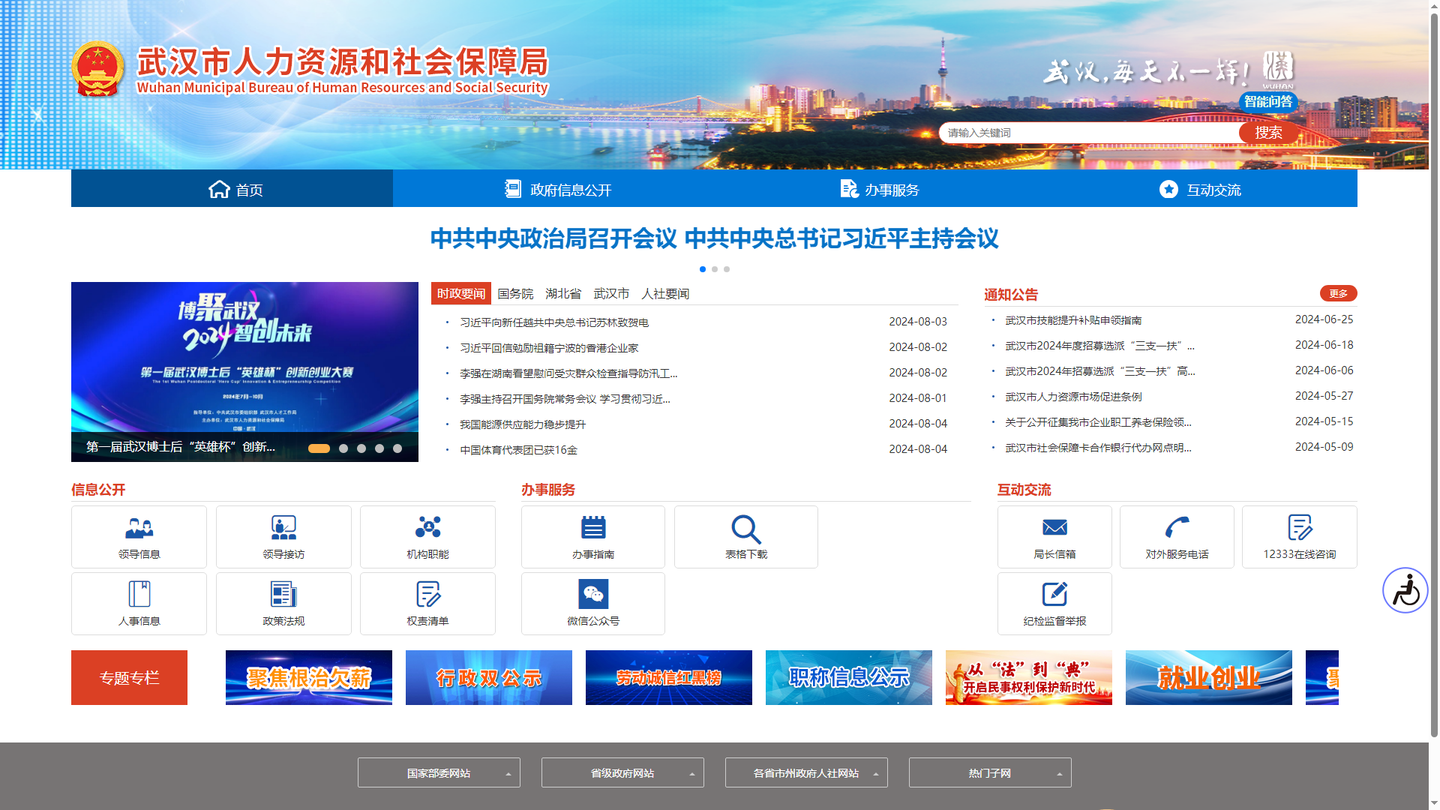Open notice 关于公开征集我市企业职工养老保险
This screenshot has width=1440, height=810.
[1098, 422]
